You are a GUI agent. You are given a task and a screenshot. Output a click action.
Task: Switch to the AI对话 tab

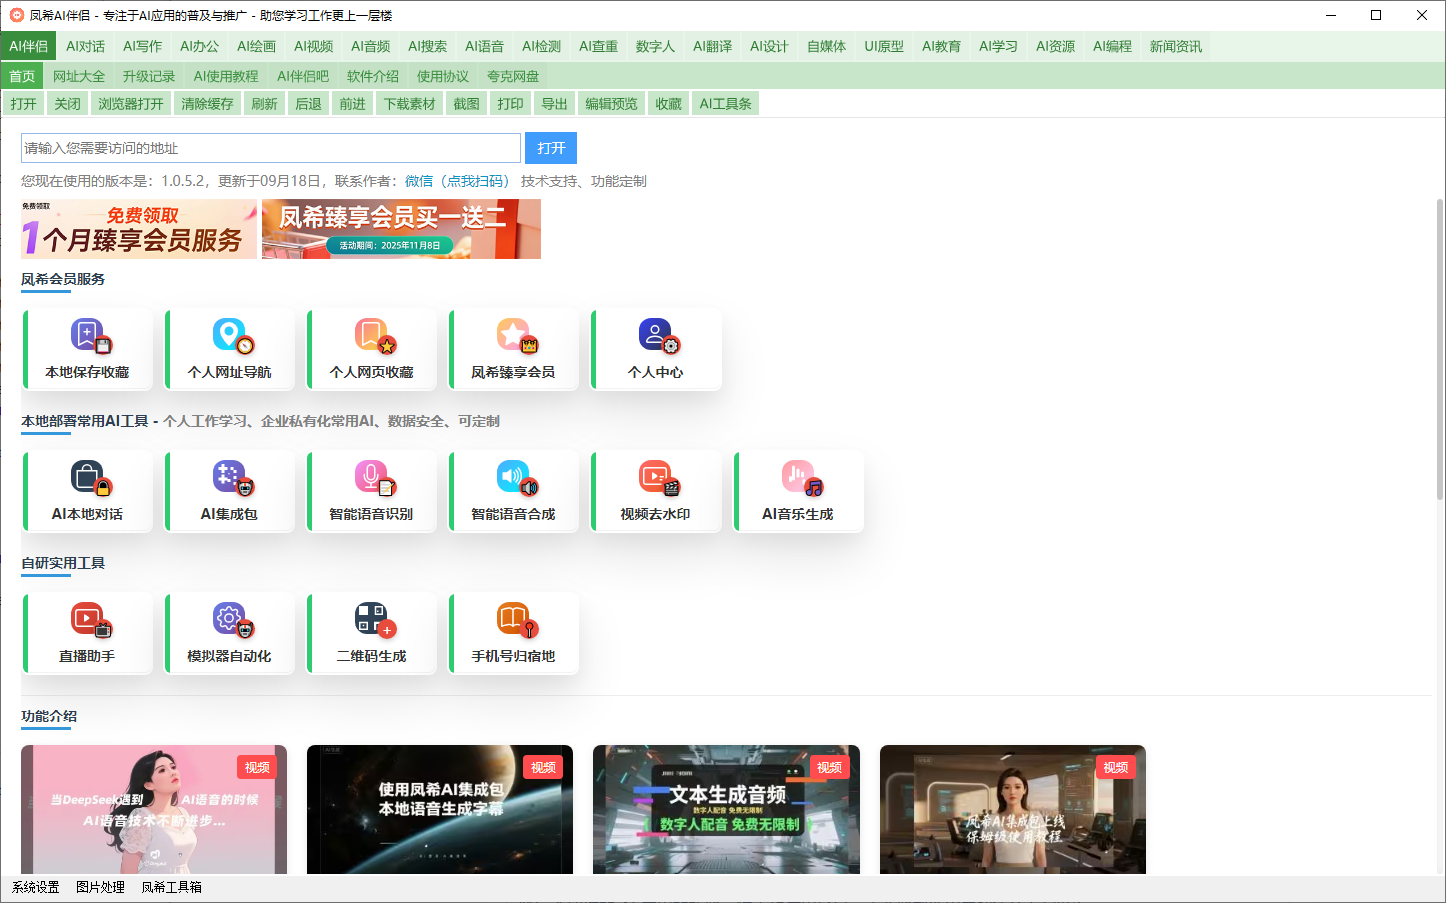point(86,46)
